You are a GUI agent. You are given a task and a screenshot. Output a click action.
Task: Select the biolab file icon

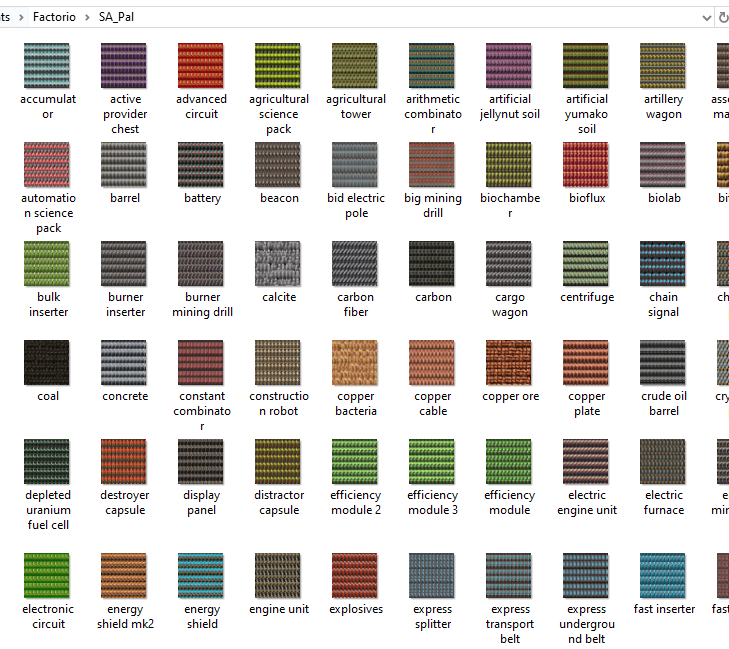(x=663, y=165)
